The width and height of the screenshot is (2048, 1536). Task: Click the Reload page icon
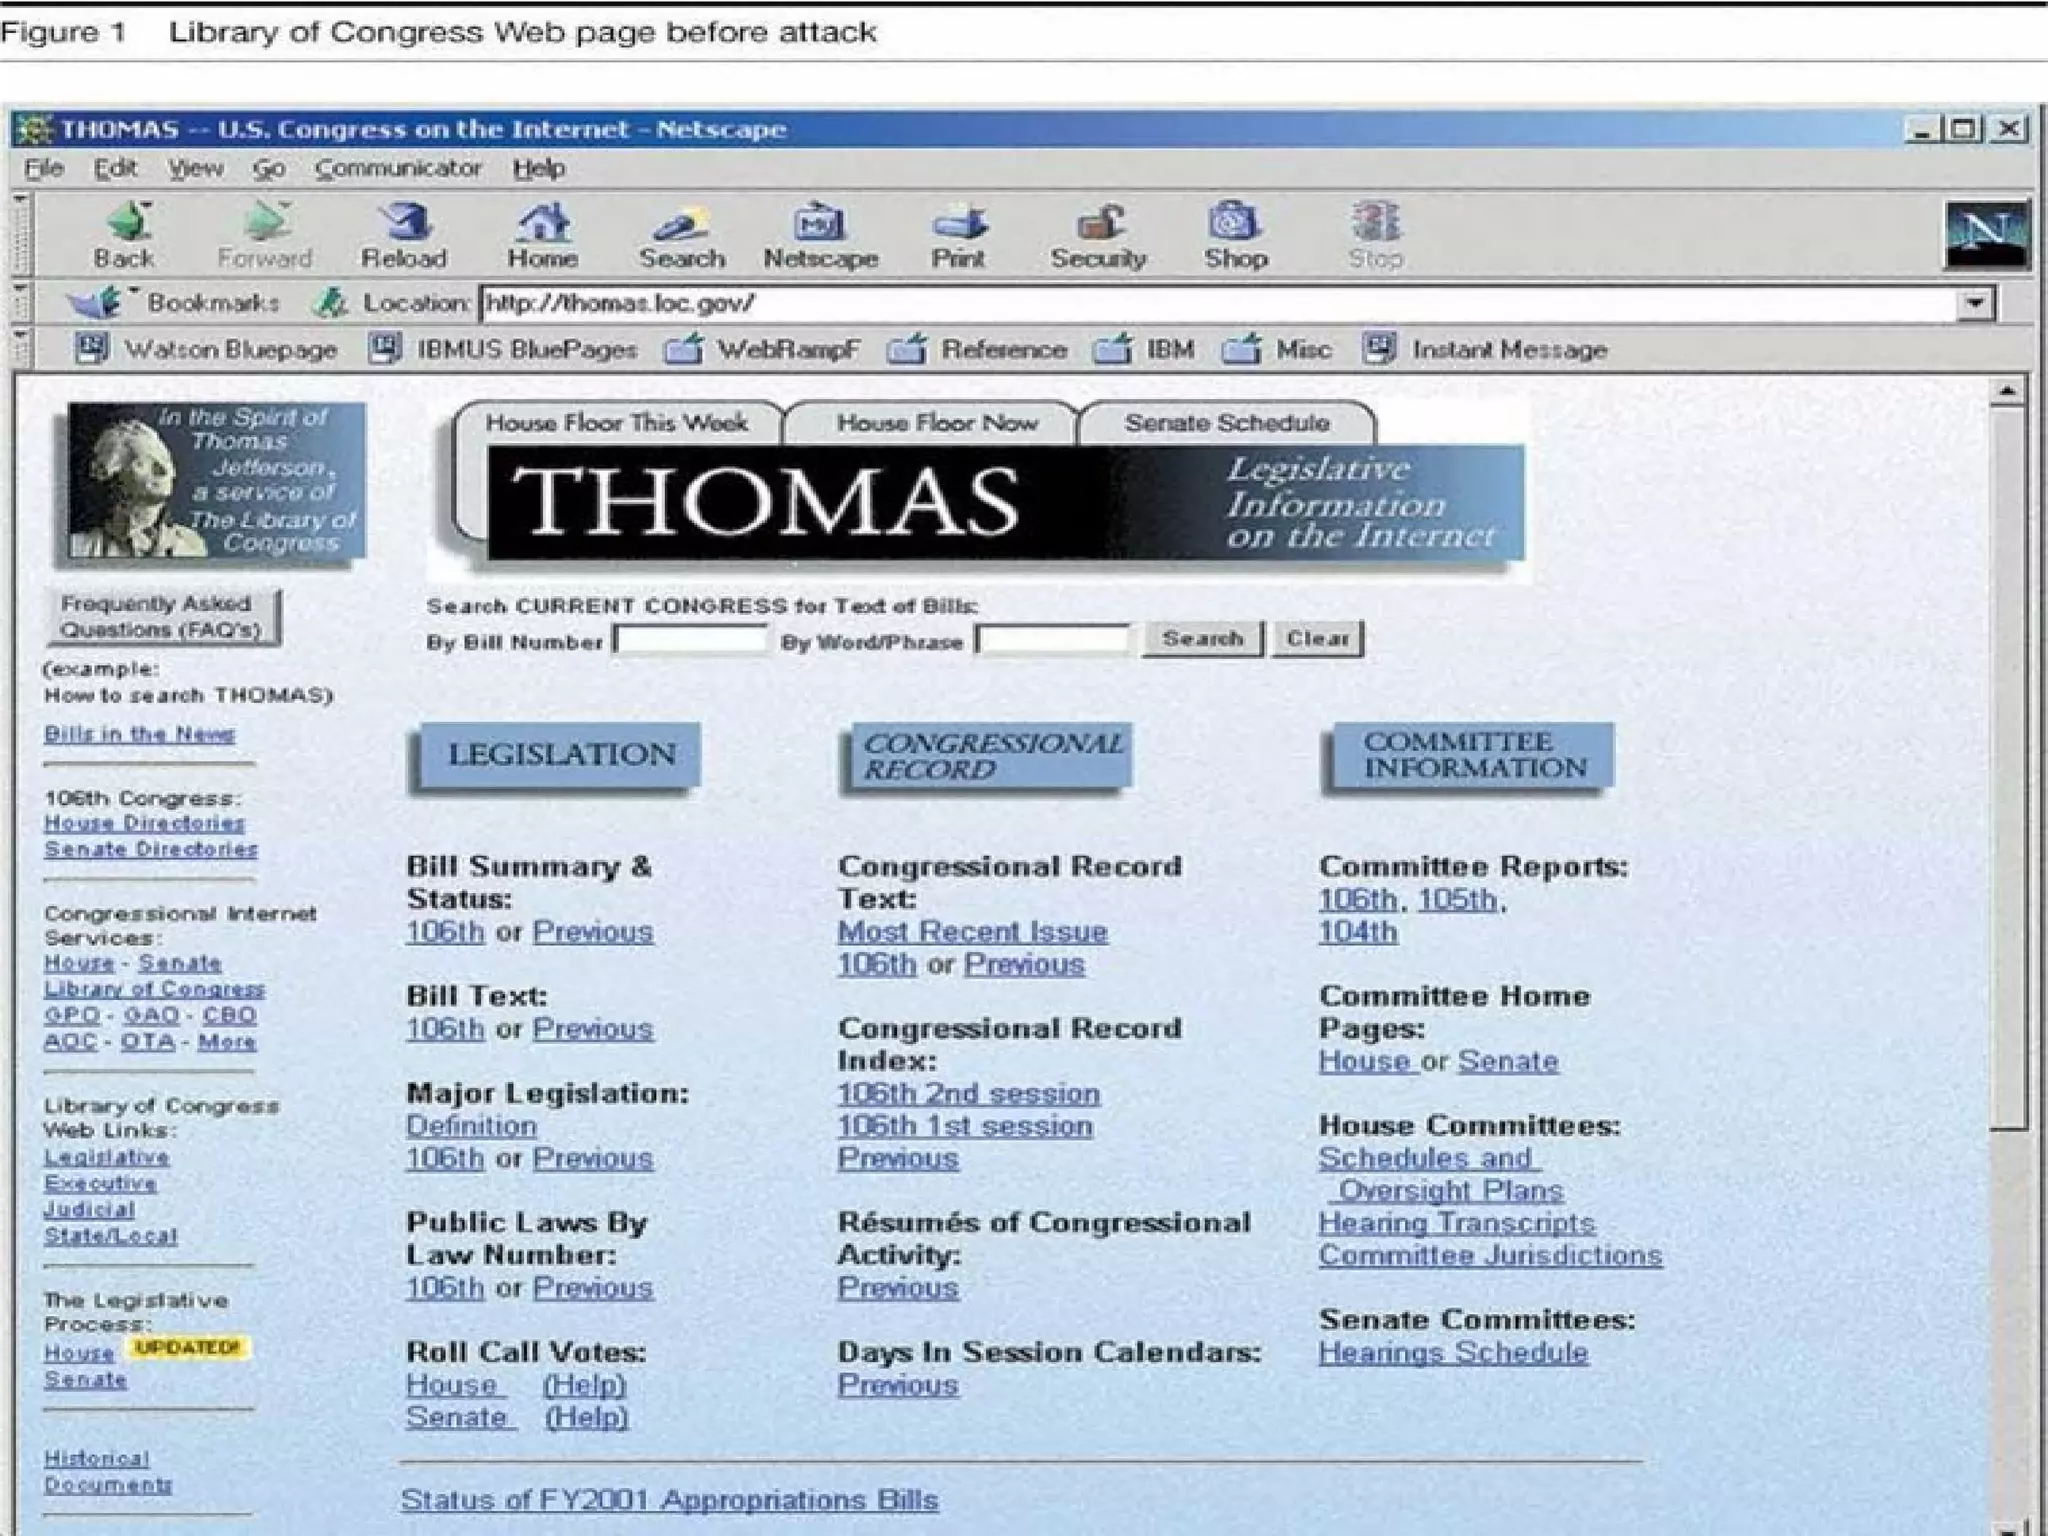click(x=404, y=222)
